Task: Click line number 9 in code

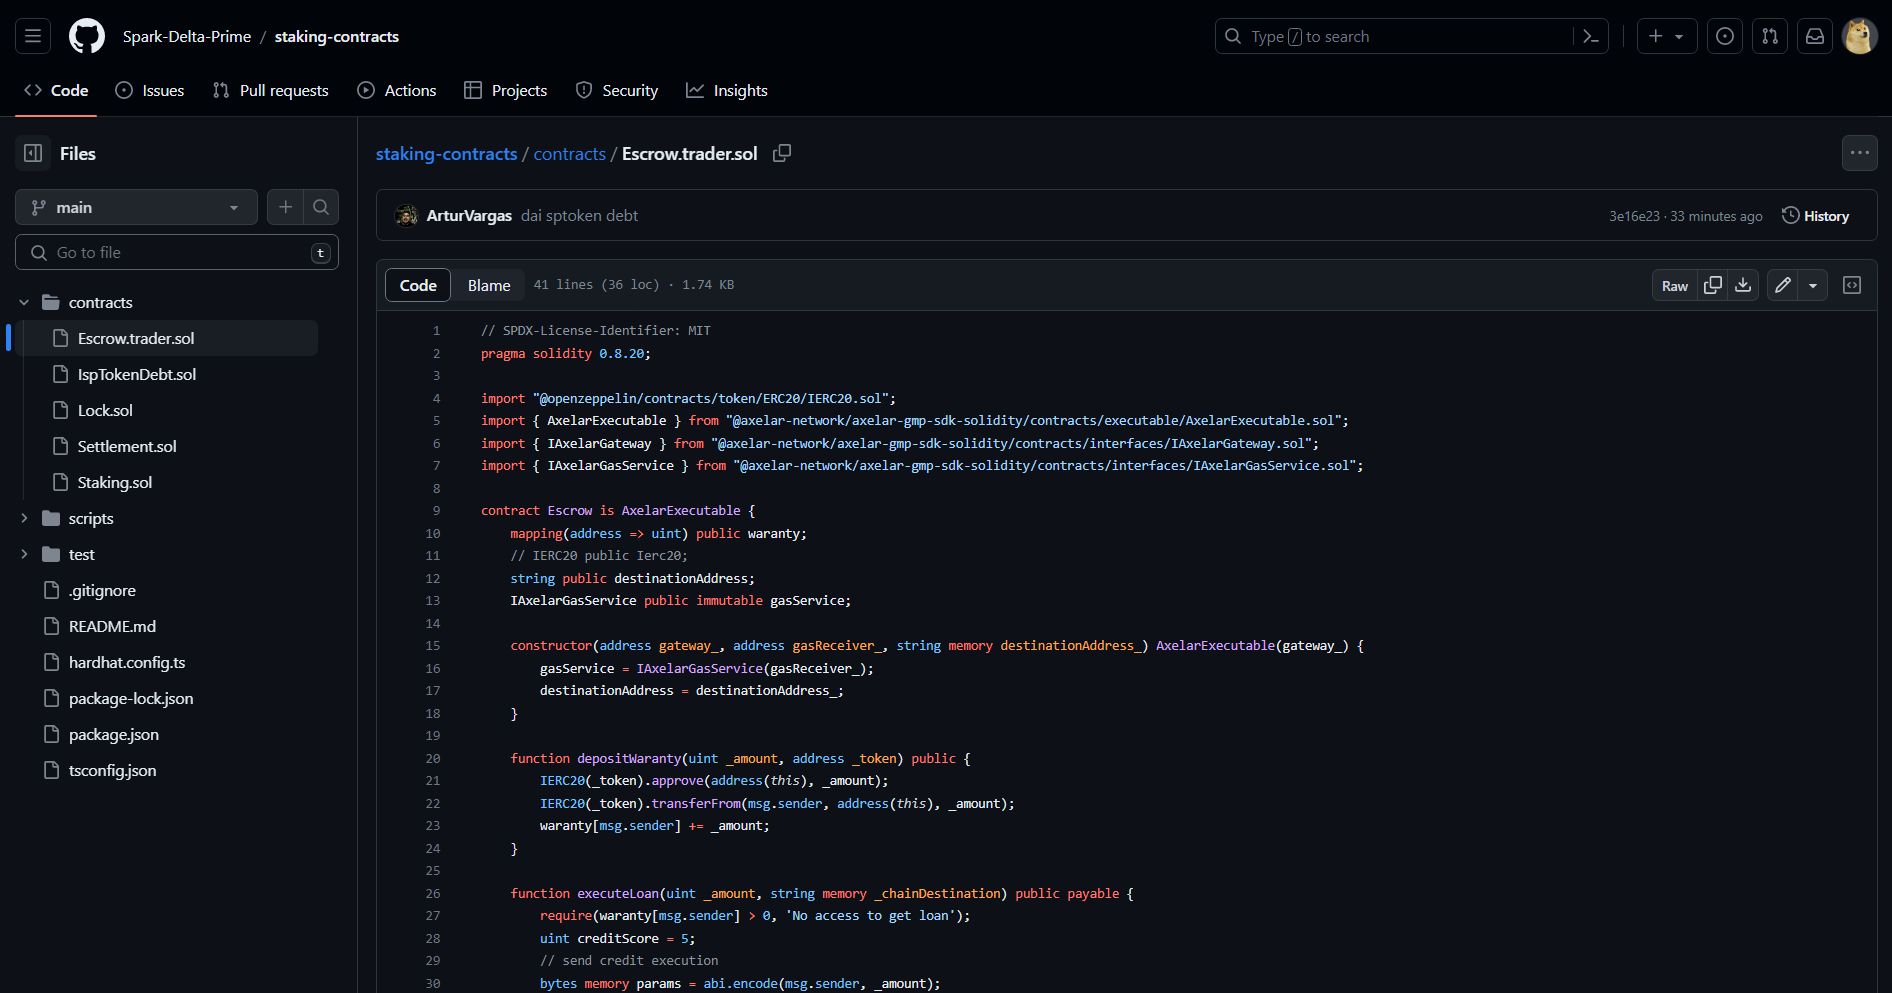Action: point(436,510)
